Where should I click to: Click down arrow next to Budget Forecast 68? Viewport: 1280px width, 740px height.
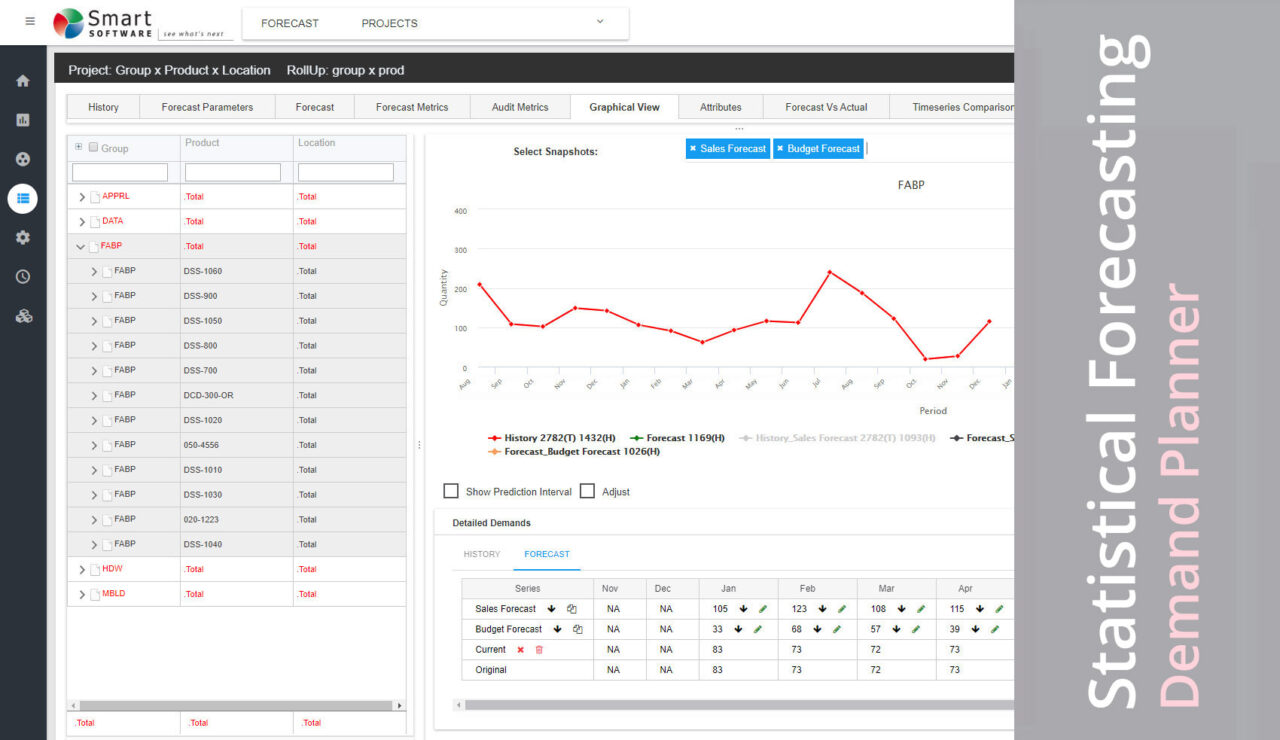coord(817,629)
